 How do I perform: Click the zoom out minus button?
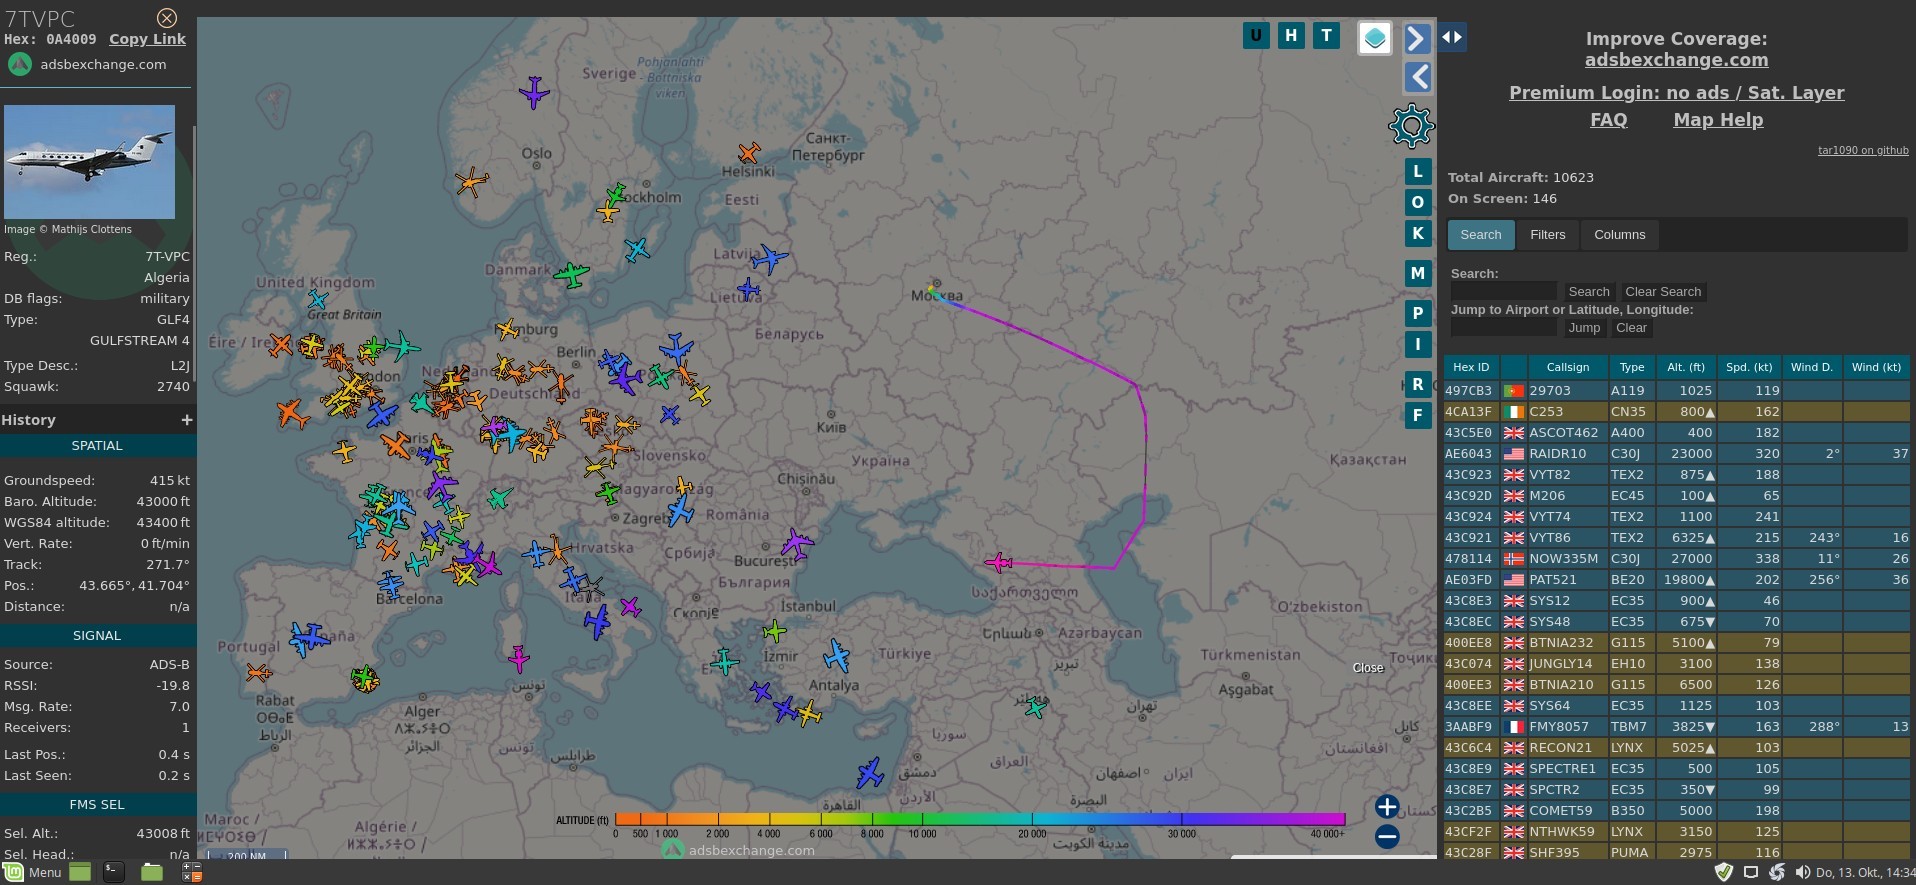(1386, 837)
